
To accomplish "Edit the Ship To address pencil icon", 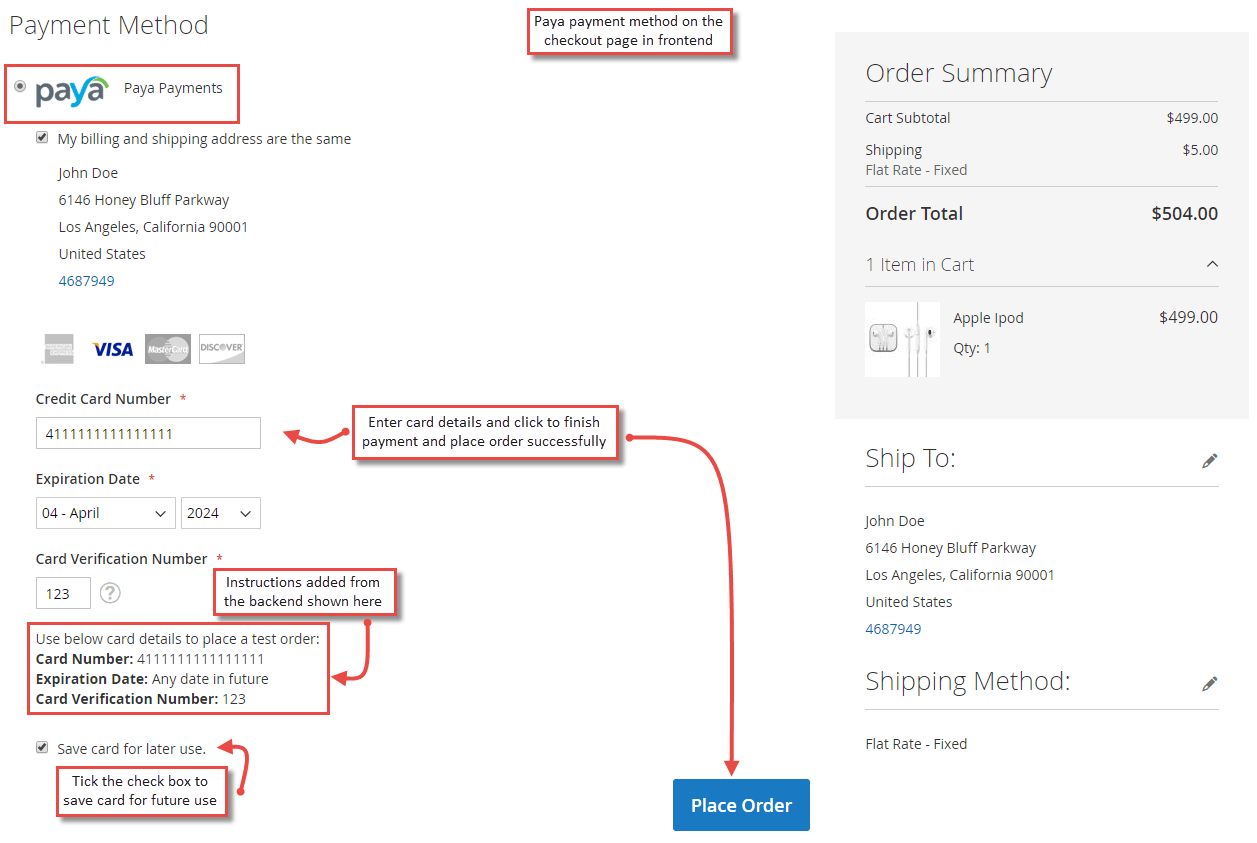I will (1210, 461).
